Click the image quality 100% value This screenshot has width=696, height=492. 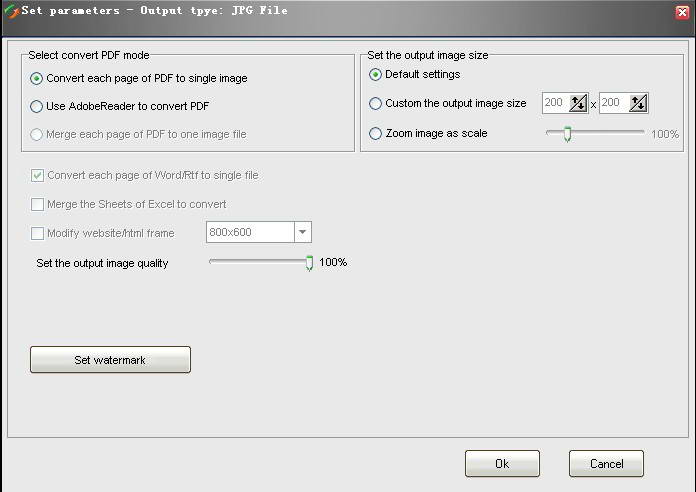[x=333, y=262]
